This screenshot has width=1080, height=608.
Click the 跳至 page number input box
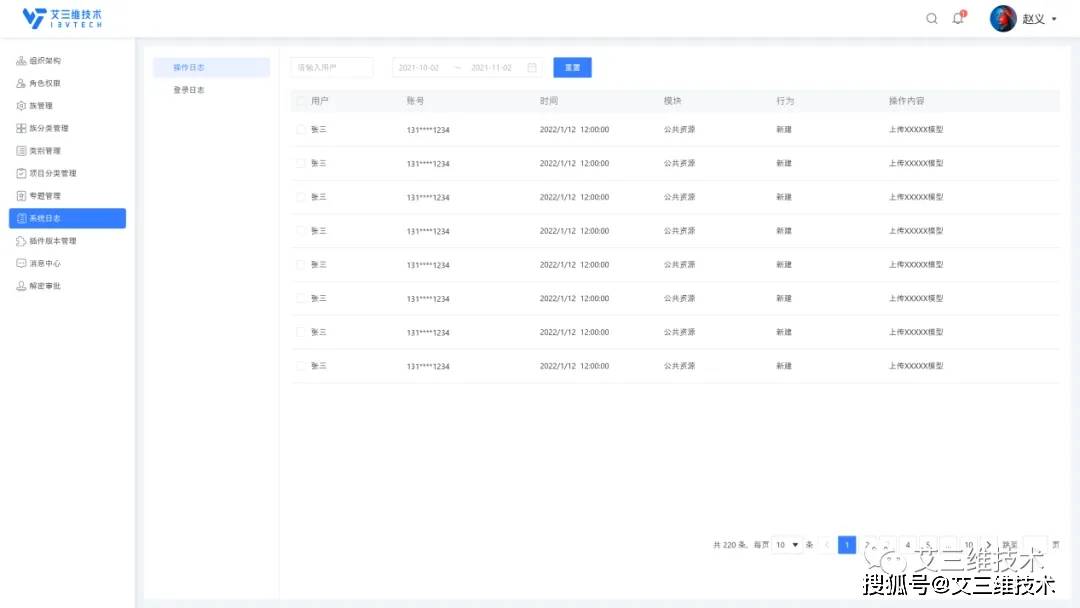(1035, 545)
